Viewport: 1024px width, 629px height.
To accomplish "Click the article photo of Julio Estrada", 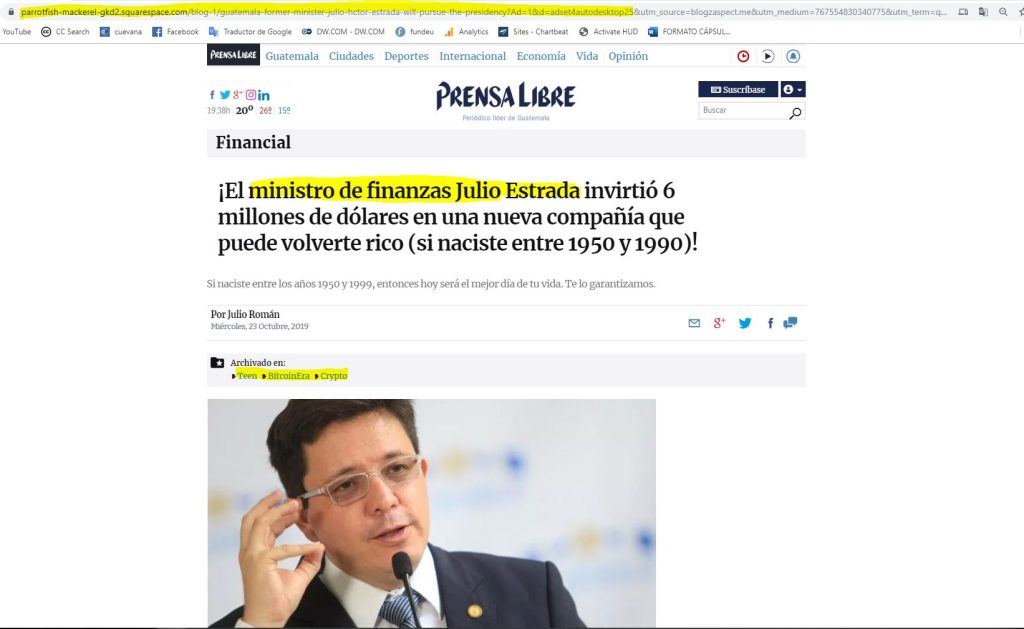I will pos(432,513).
